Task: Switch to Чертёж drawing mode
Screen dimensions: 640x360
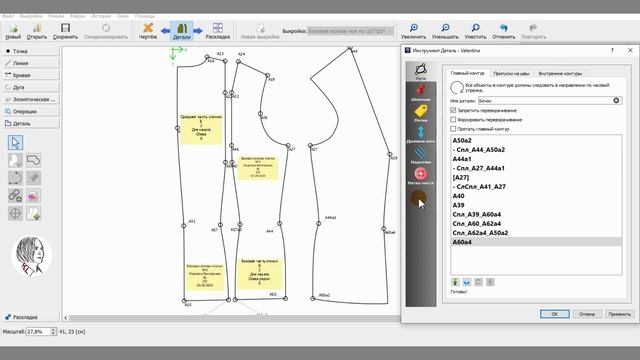Action: click(x=148, y=31)
